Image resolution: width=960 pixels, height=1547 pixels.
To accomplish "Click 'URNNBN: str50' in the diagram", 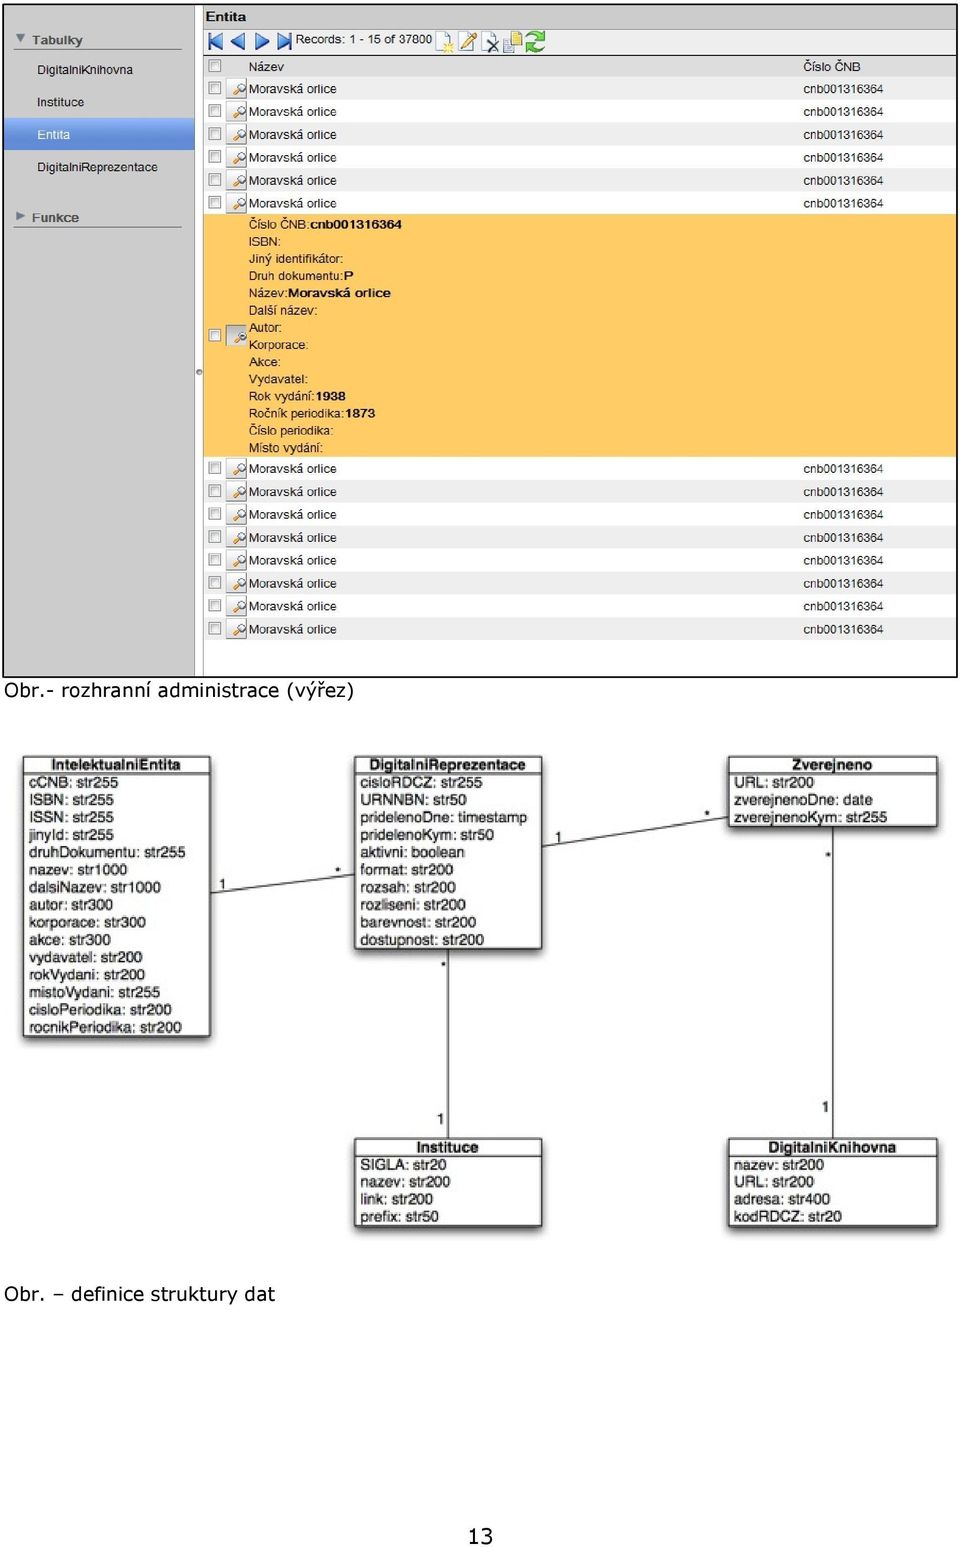I will point(413,800).
